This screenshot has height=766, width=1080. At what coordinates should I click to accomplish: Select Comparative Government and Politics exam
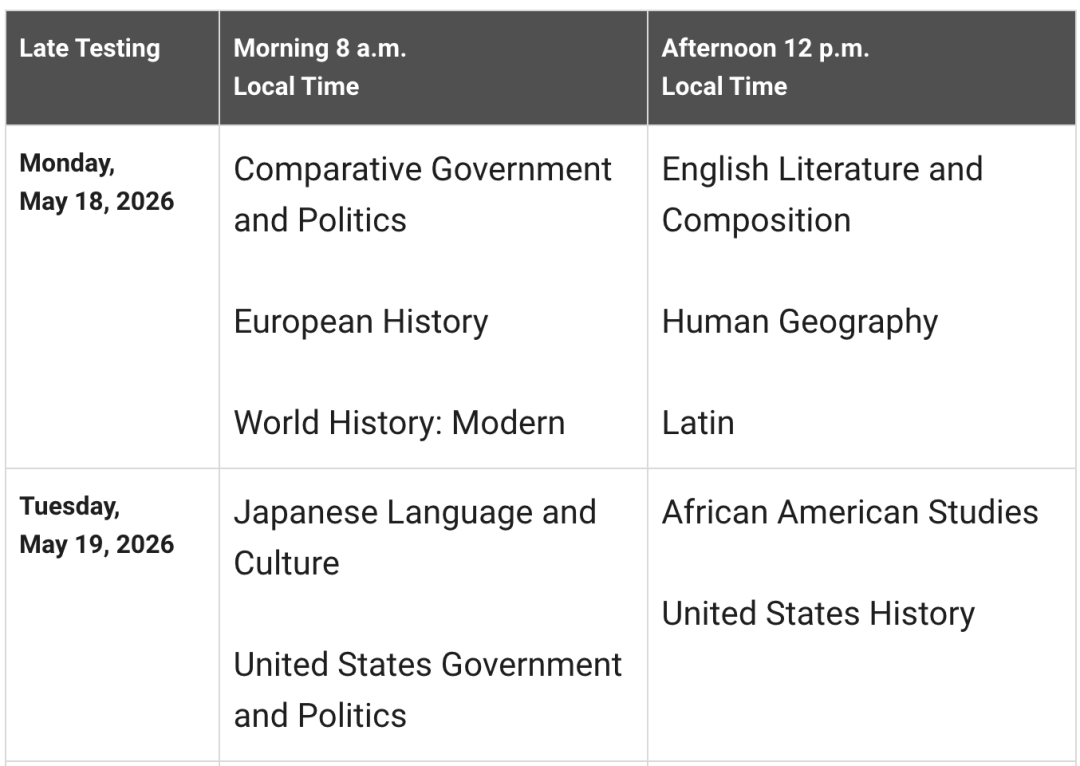point(422,195)
